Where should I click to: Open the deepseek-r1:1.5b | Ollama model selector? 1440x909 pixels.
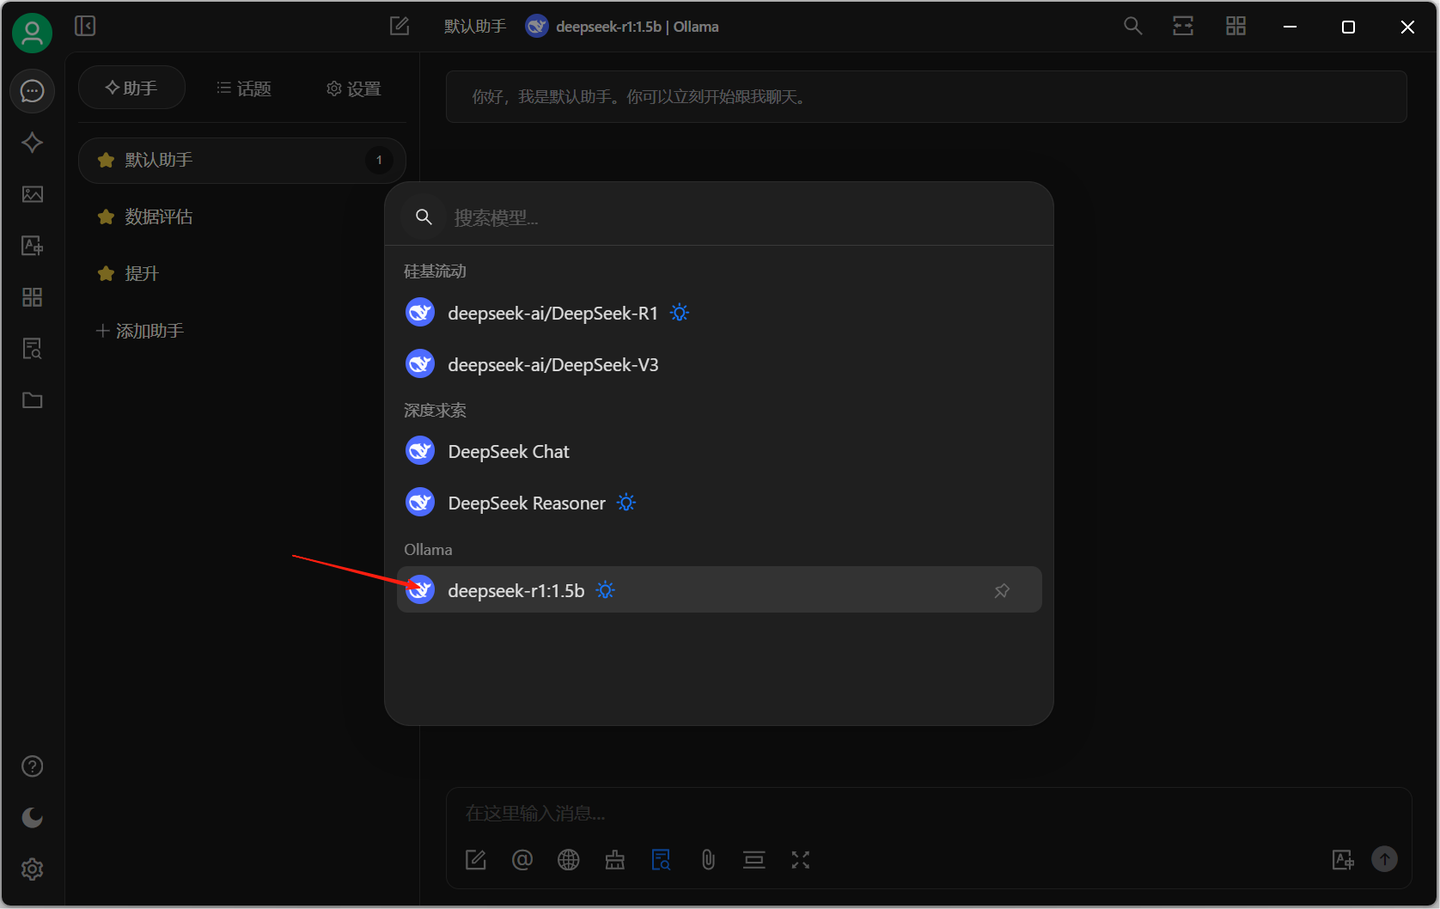622,27
